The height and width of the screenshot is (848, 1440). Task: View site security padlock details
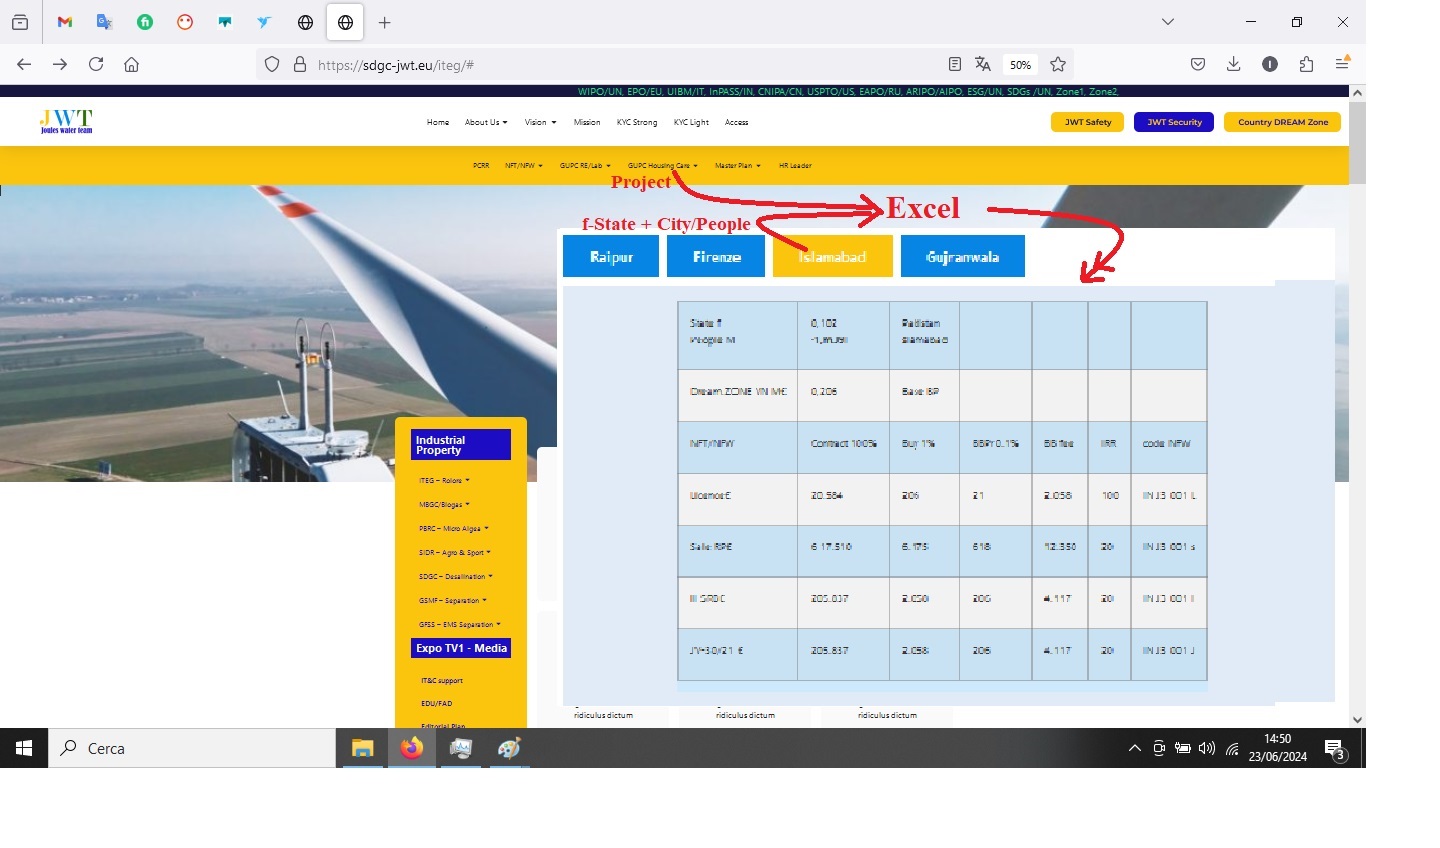click(299, 64)
